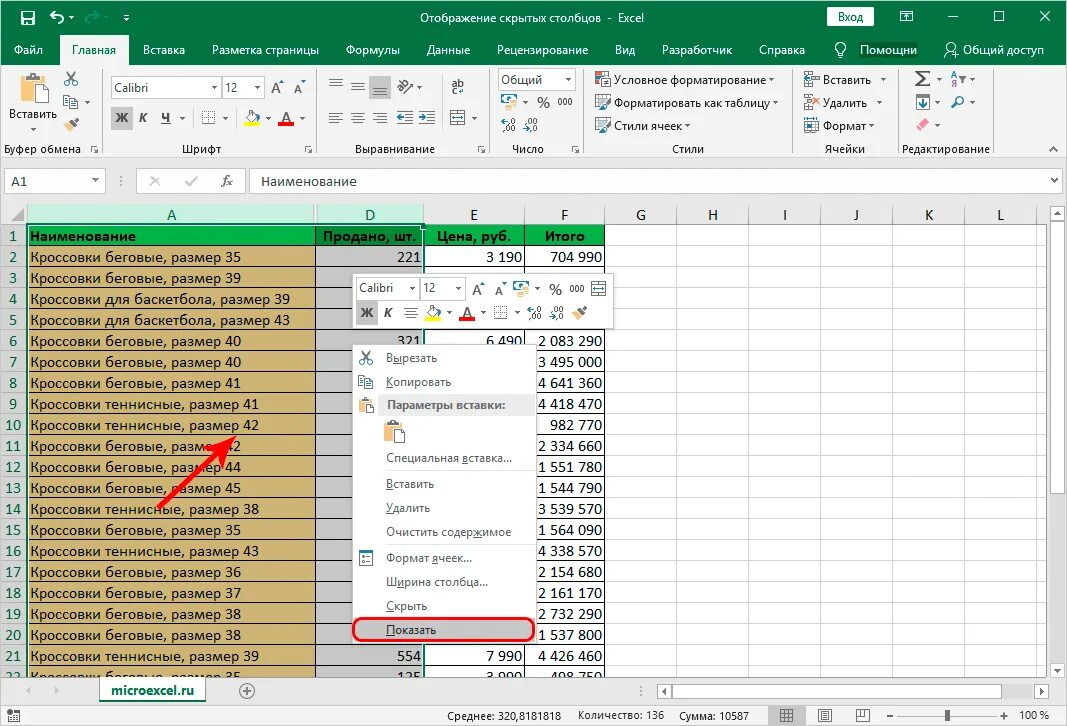Open the Файл tab

point(28,50)
